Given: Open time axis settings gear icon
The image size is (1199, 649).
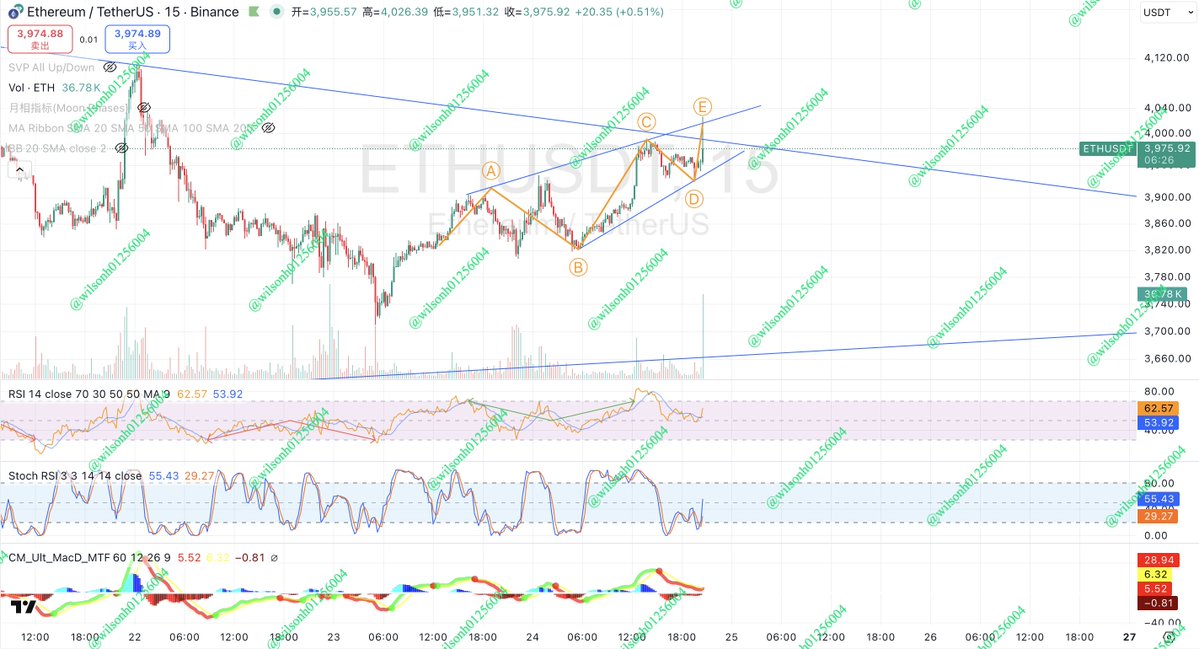Looking at the screenshot, I should click(x=1169, y=636).
